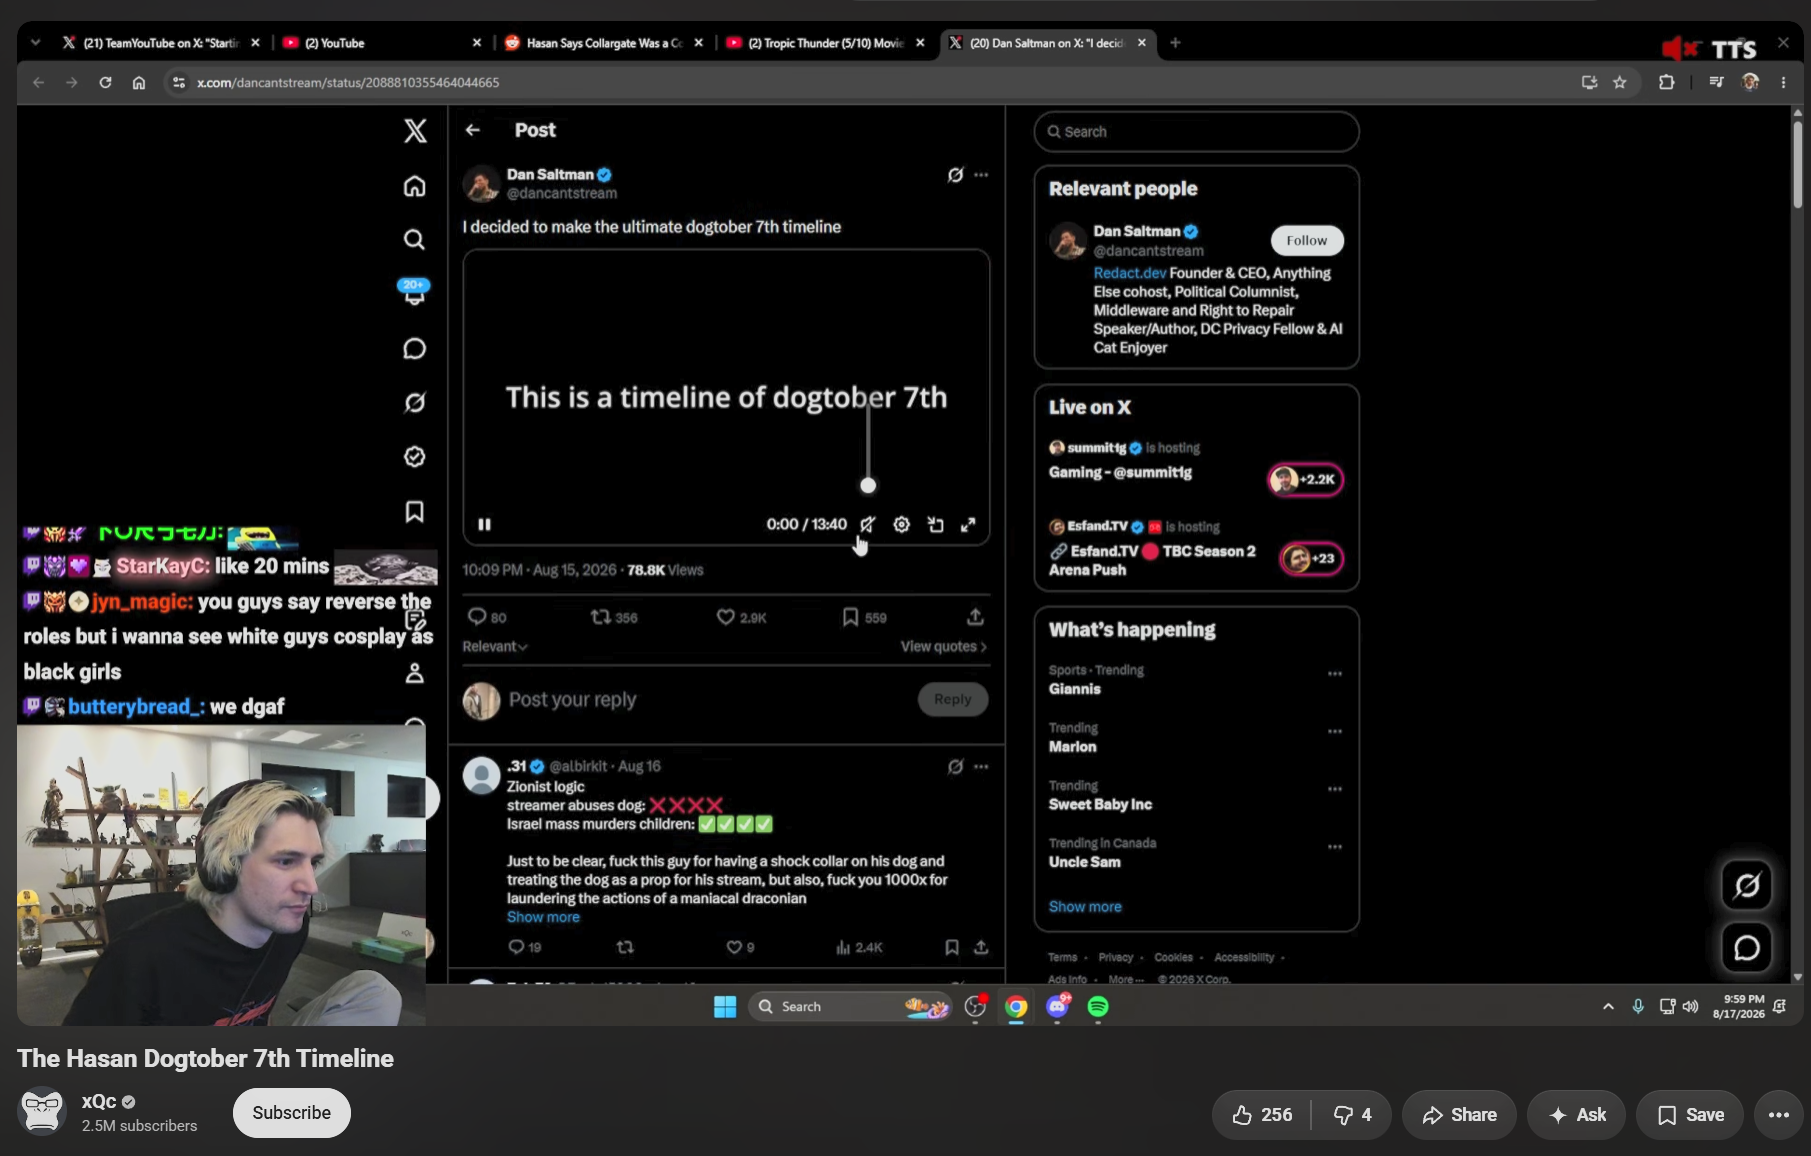Toggle picture-in-picture for the video

[x=935, y=524]
